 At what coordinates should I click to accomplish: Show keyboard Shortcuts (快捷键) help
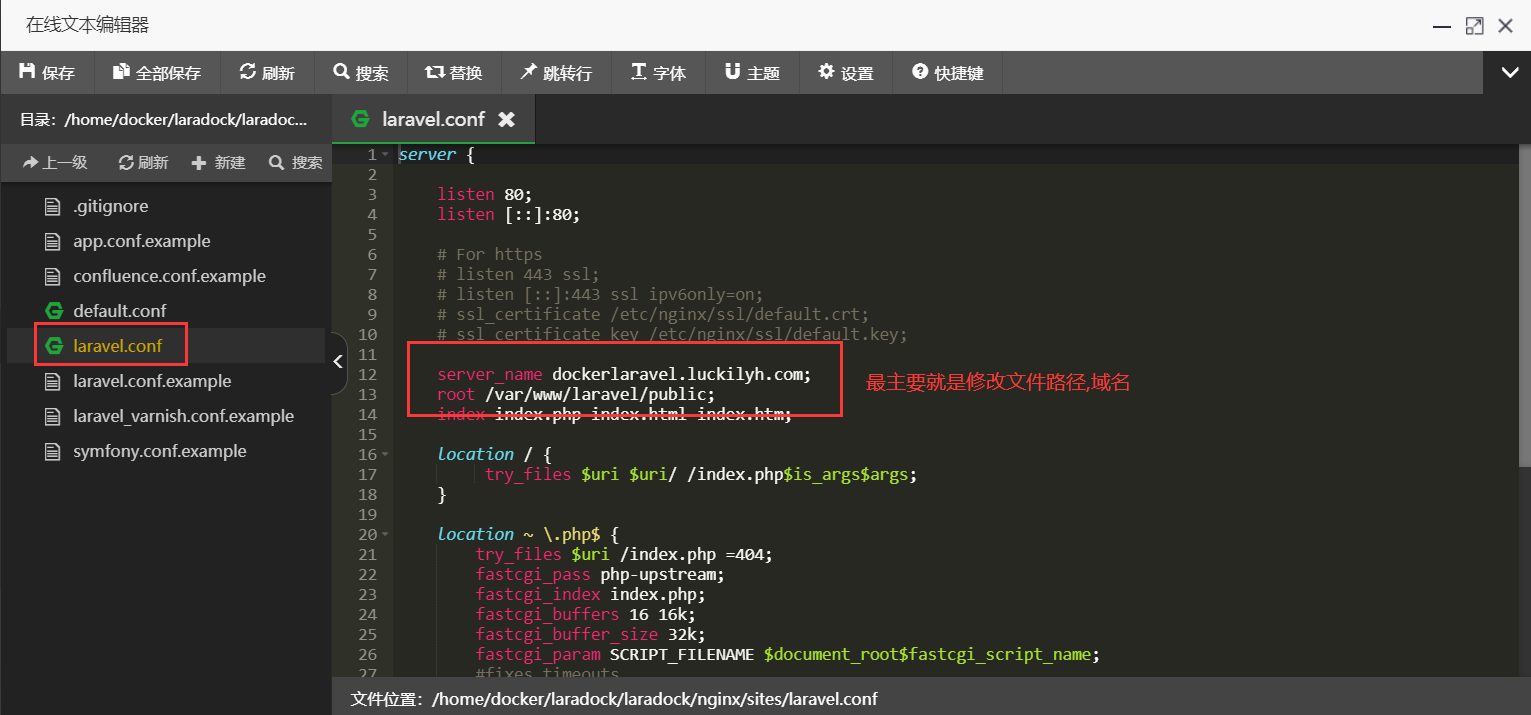[x=948, y=73]
